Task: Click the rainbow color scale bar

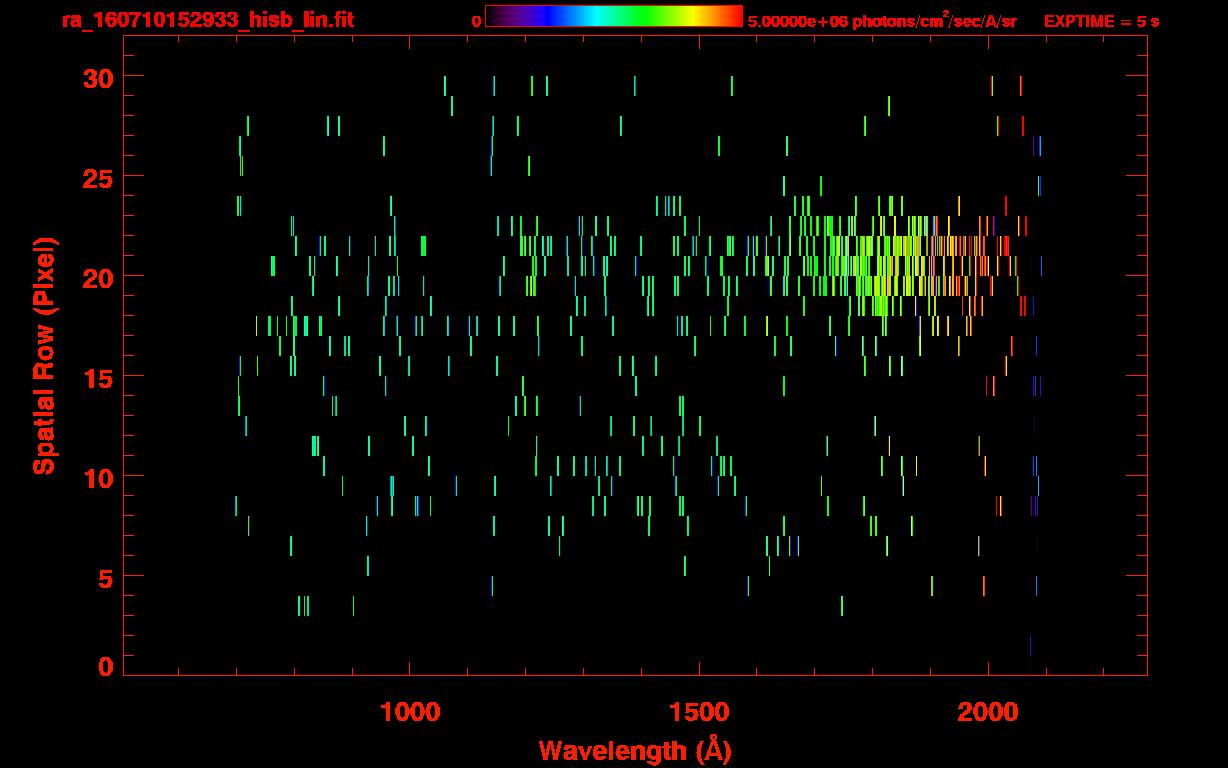Action: (613, 17)
